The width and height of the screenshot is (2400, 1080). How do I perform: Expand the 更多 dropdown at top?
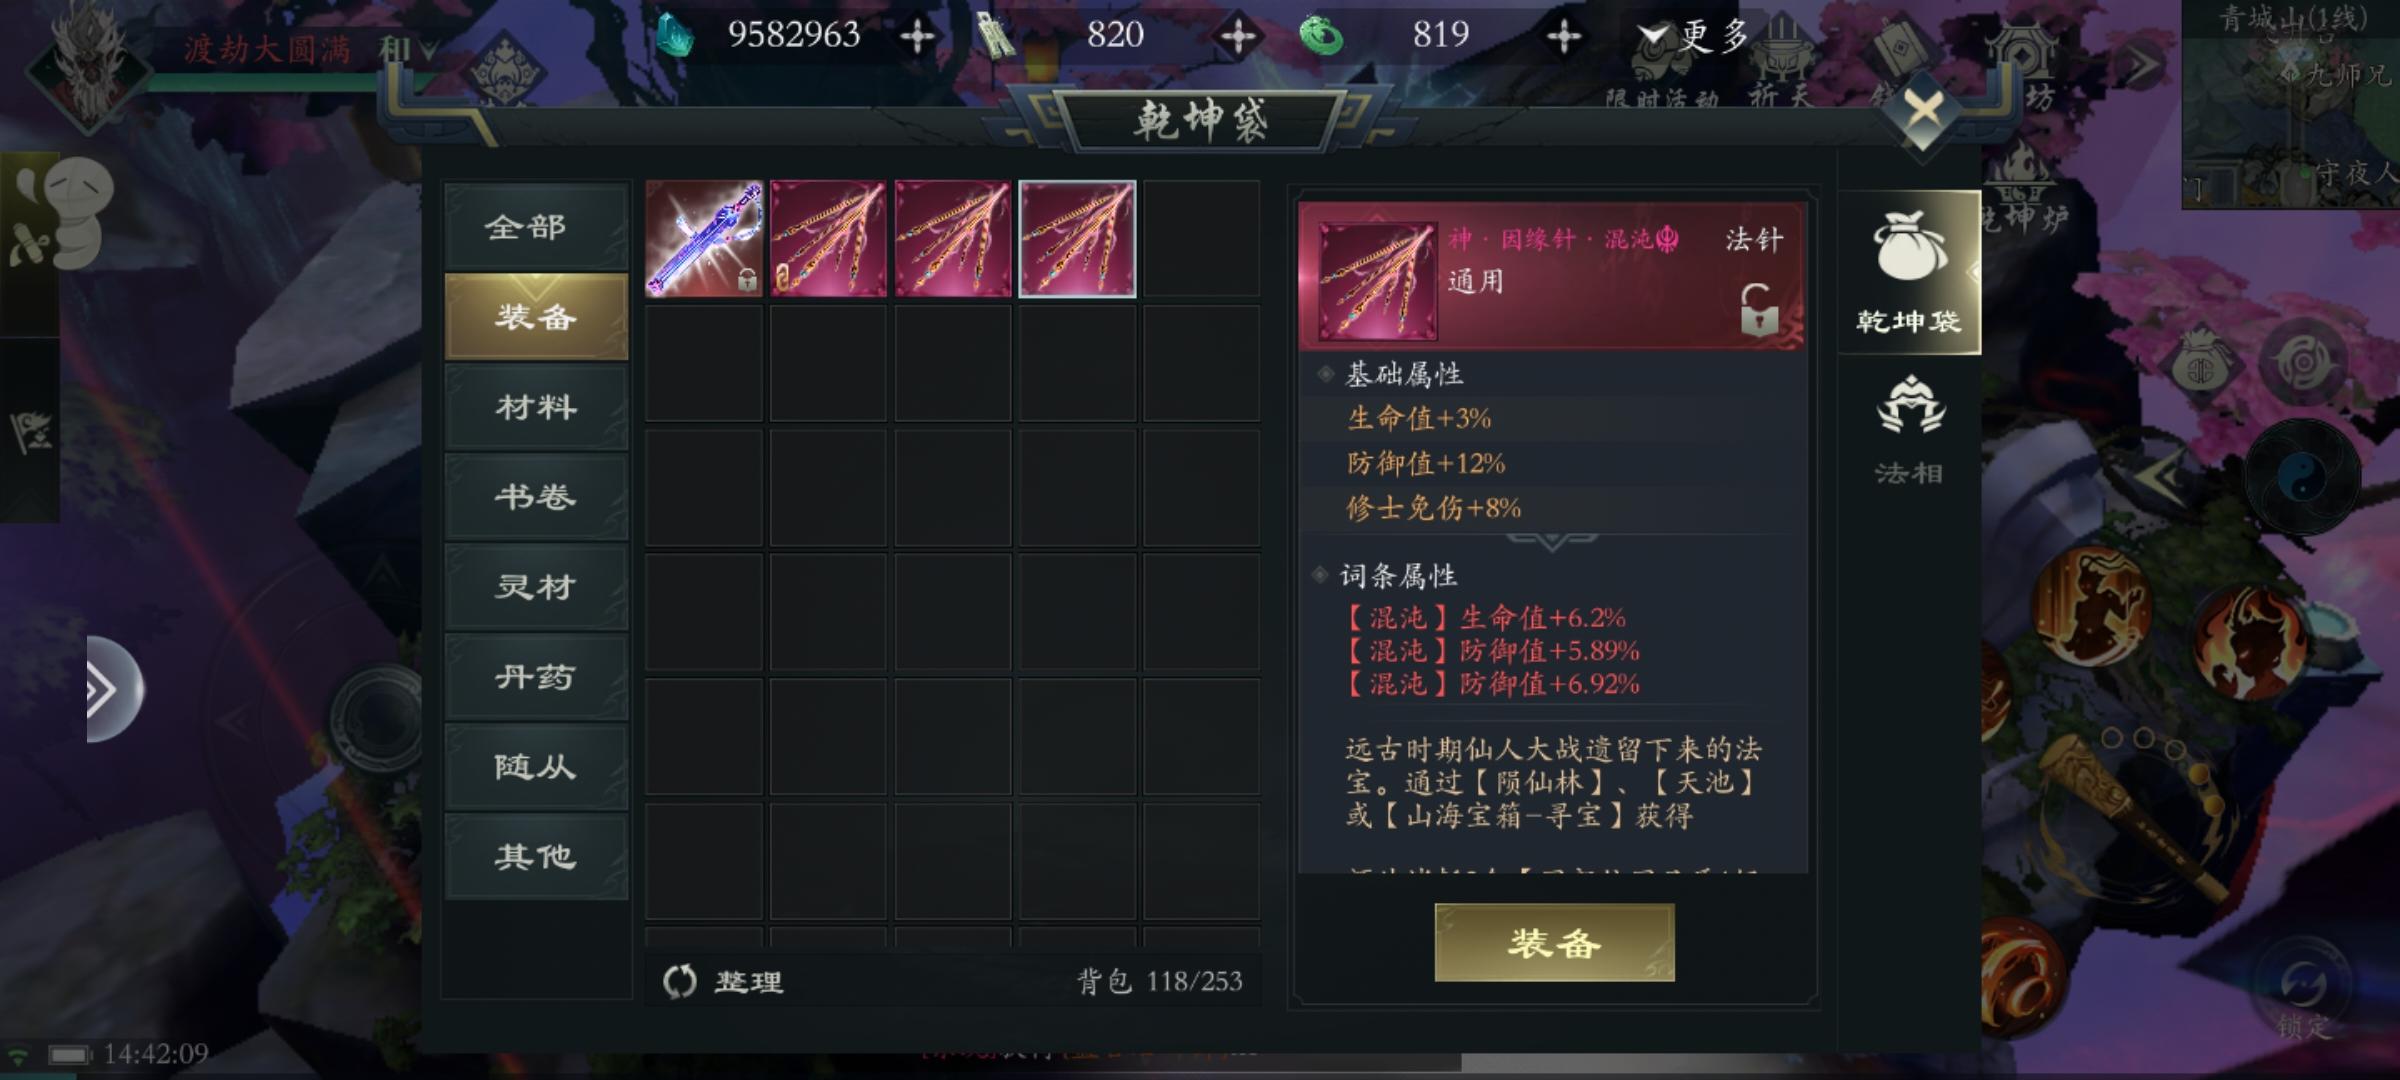click(x=1694, y=36)
